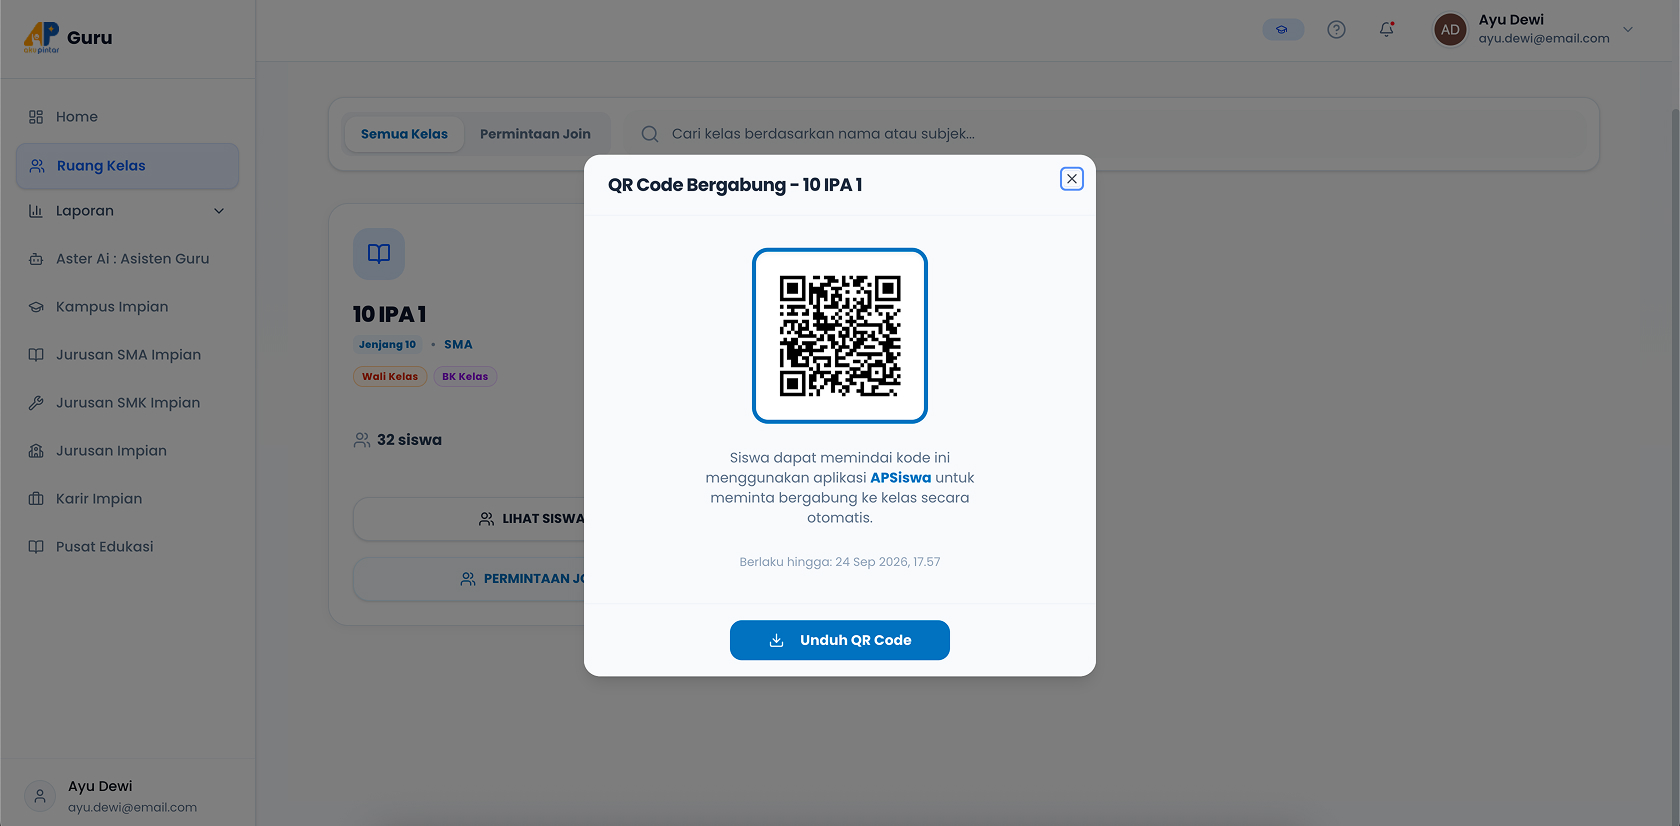Click the 32 siswa count
1680x826 pixels.
[398, 440]
